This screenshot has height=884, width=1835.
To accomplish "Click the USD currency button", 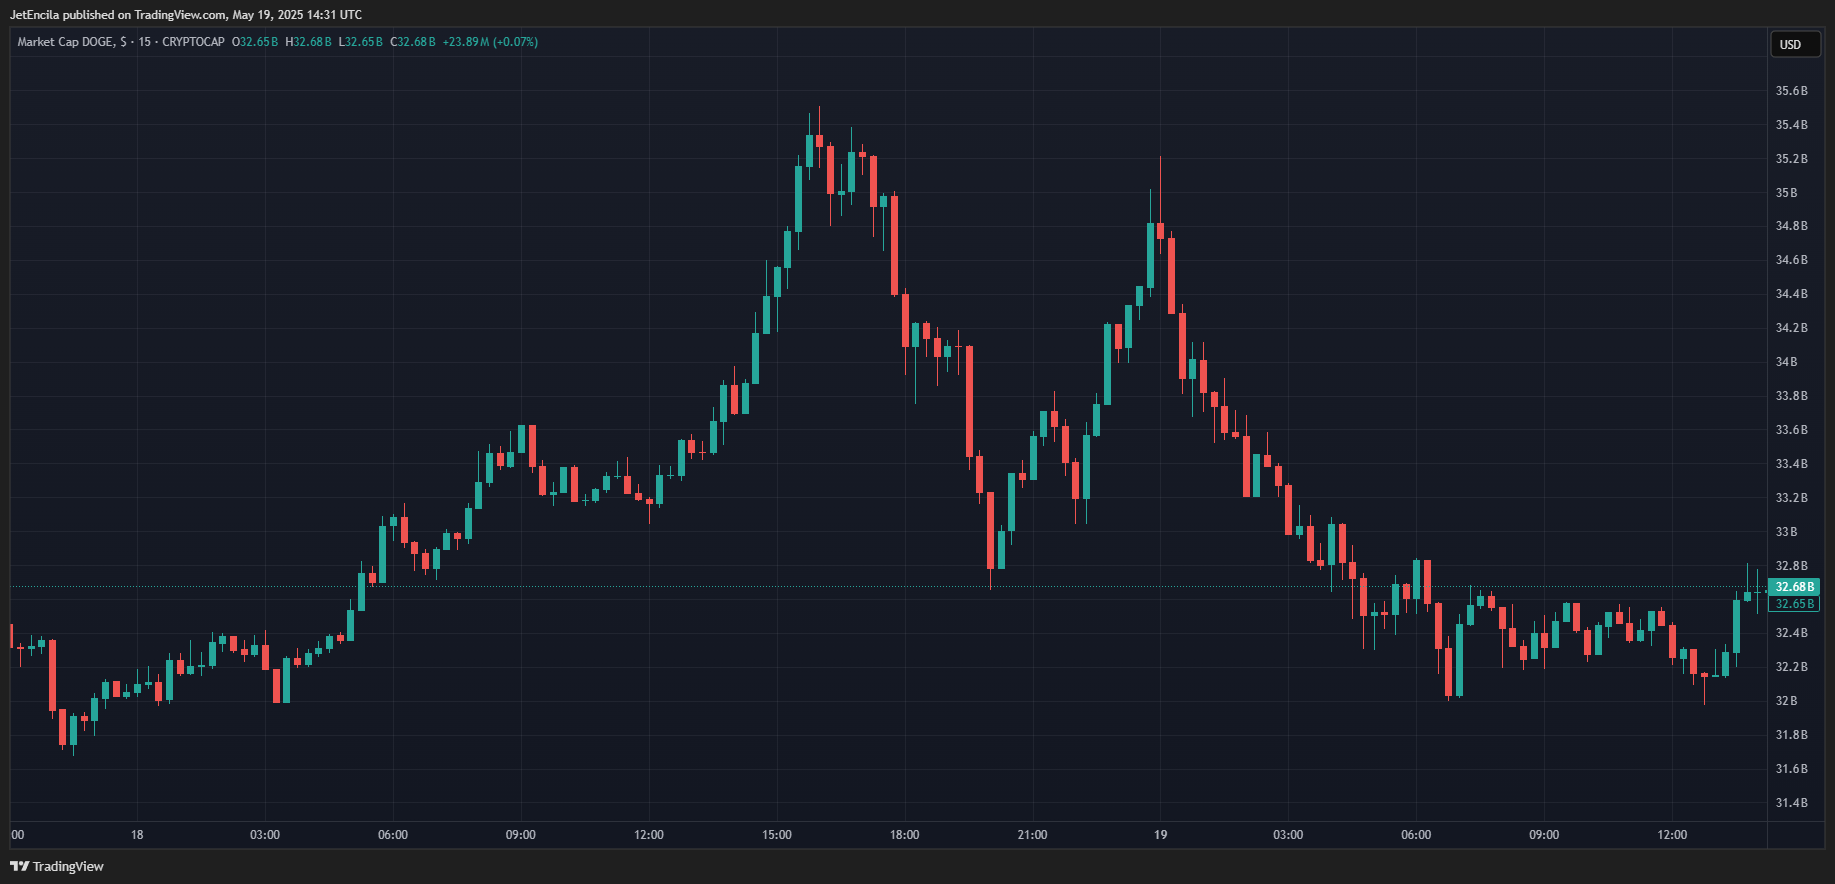I will click(x=1794, y=44).
